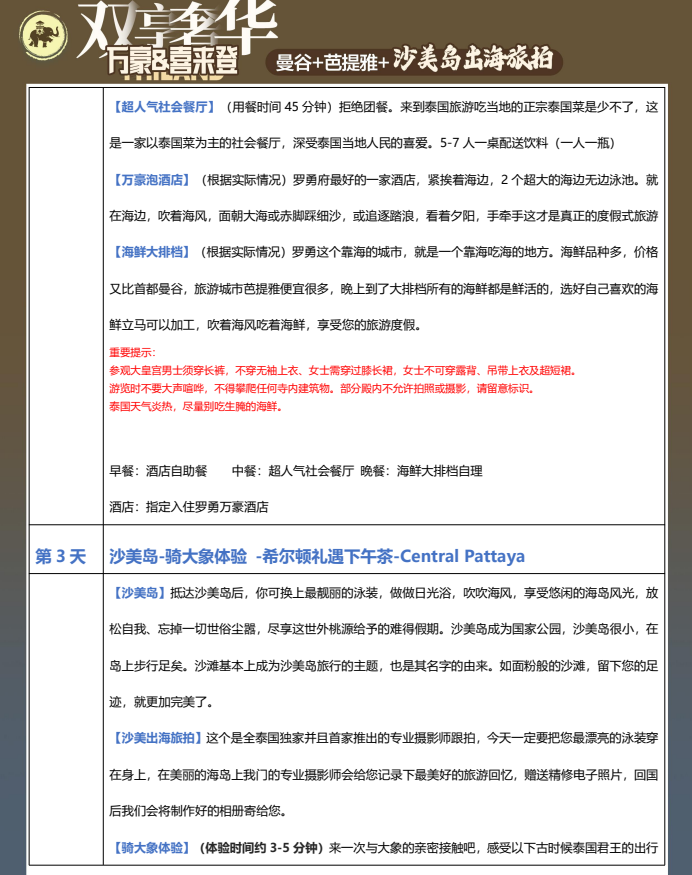Viewport: 692px width, 875px height.
Task: Click the 【超人气社会餐厅】 heading
Action: tap(164, 107)
